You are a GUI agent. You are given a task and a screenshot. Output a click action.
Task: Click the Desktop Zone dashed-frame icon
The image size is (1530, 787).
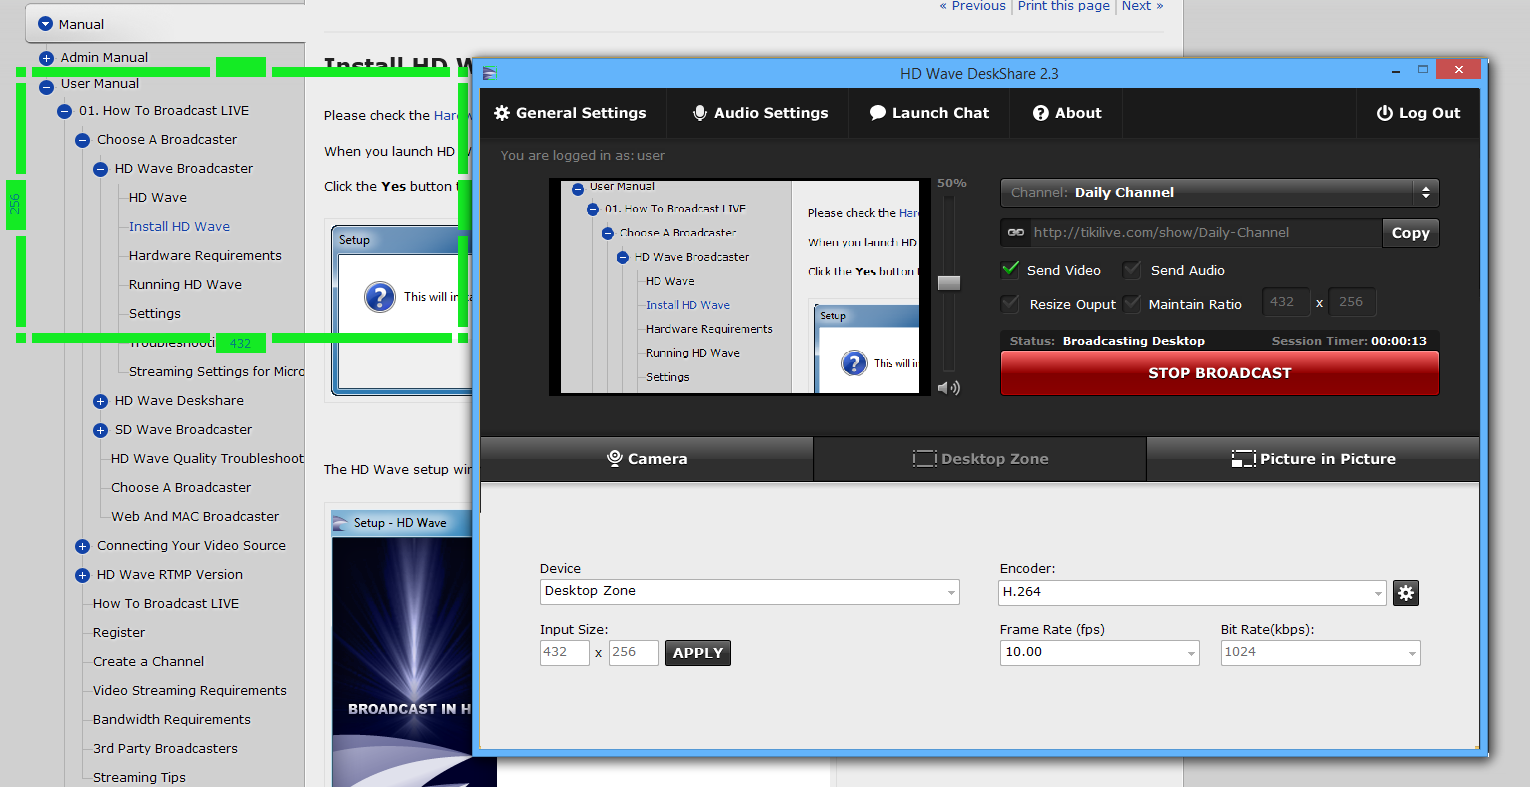[x=924, y=458]
